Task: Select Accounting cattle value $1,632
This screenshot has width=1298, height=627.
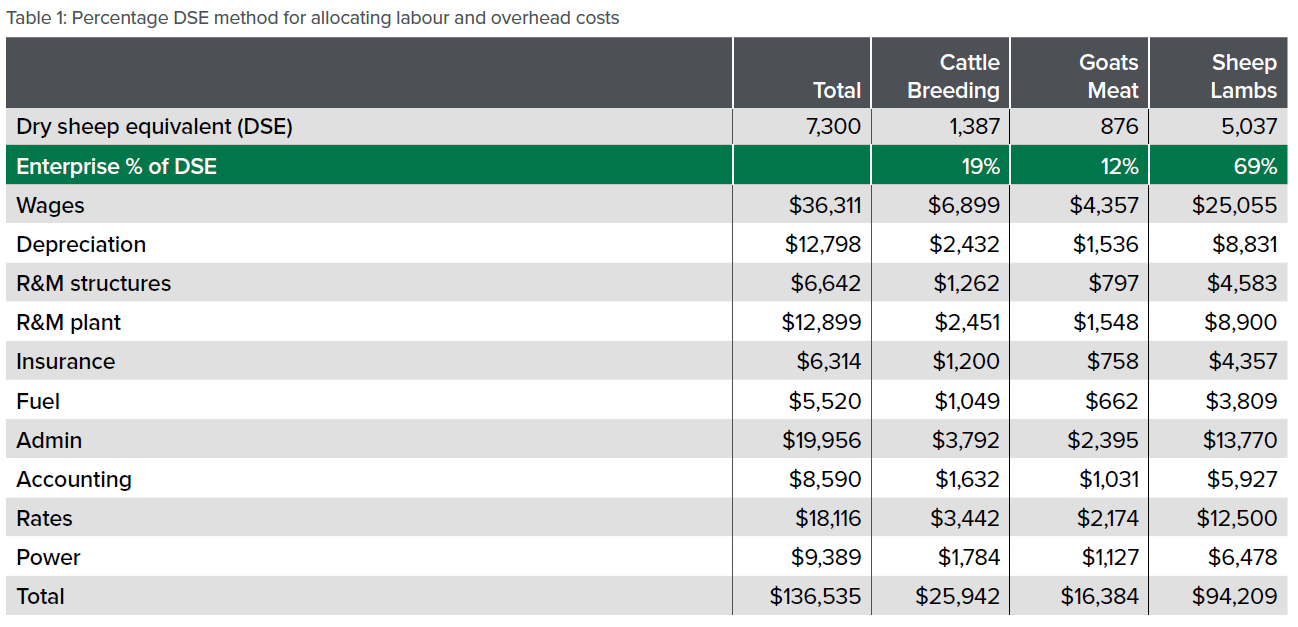Action: pos(967,479)
